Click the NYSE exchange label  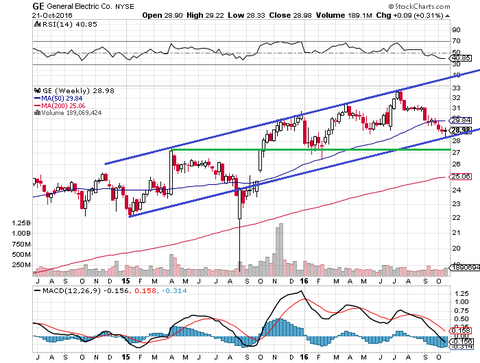(124, 7)
